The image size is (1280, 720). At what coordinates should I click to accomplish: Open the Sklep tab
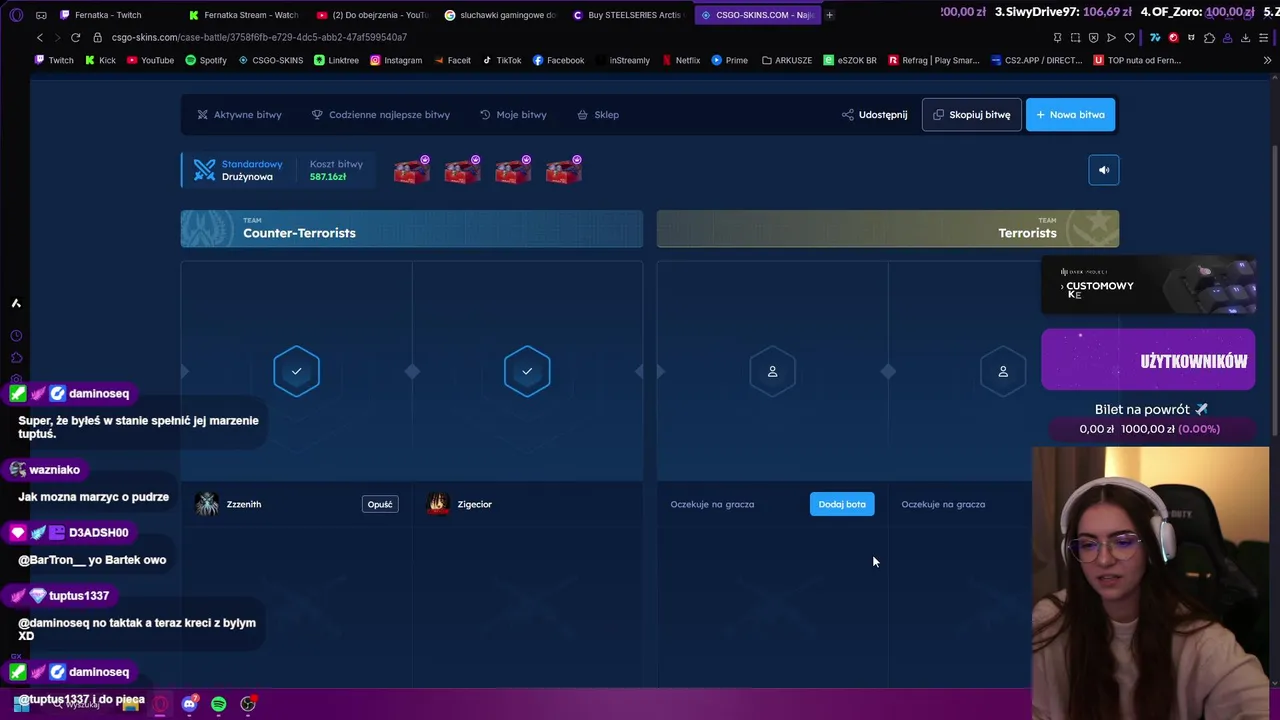click(598, 115)
